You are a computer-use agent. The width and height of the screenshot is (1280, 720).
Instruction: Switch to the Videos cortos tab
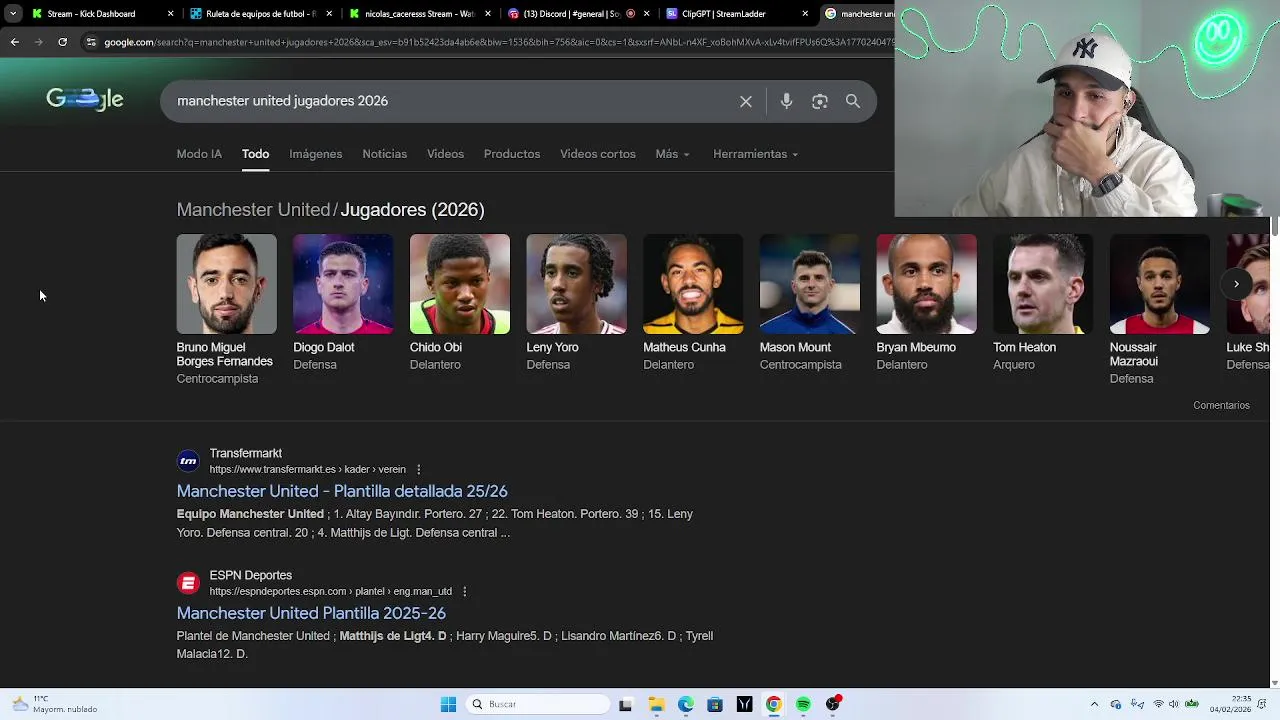(x=598, y=154)
